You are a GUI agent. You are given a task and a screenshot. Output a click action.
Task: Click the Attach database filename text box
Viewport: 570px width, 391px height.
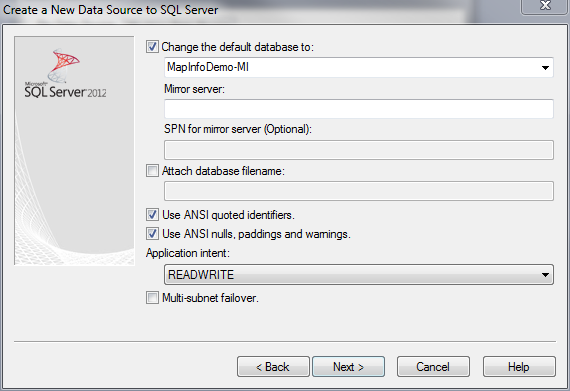[x=359, y=191]
